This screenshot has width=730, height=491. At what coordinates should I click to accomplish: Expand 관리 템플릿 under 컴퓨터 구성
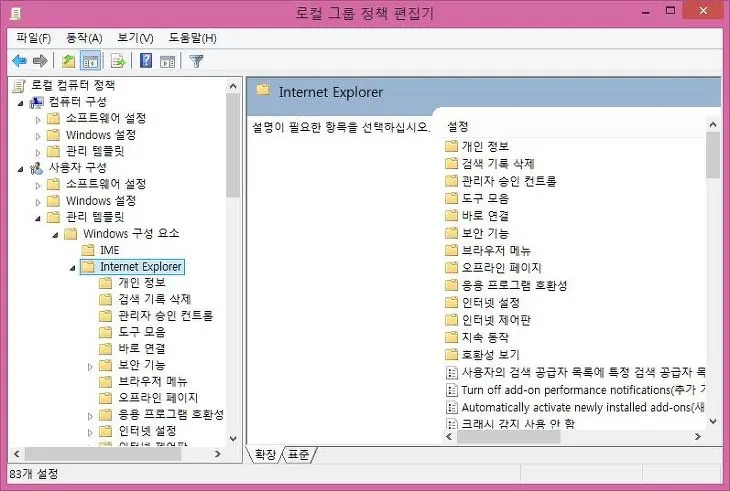(x=38, y=153)
